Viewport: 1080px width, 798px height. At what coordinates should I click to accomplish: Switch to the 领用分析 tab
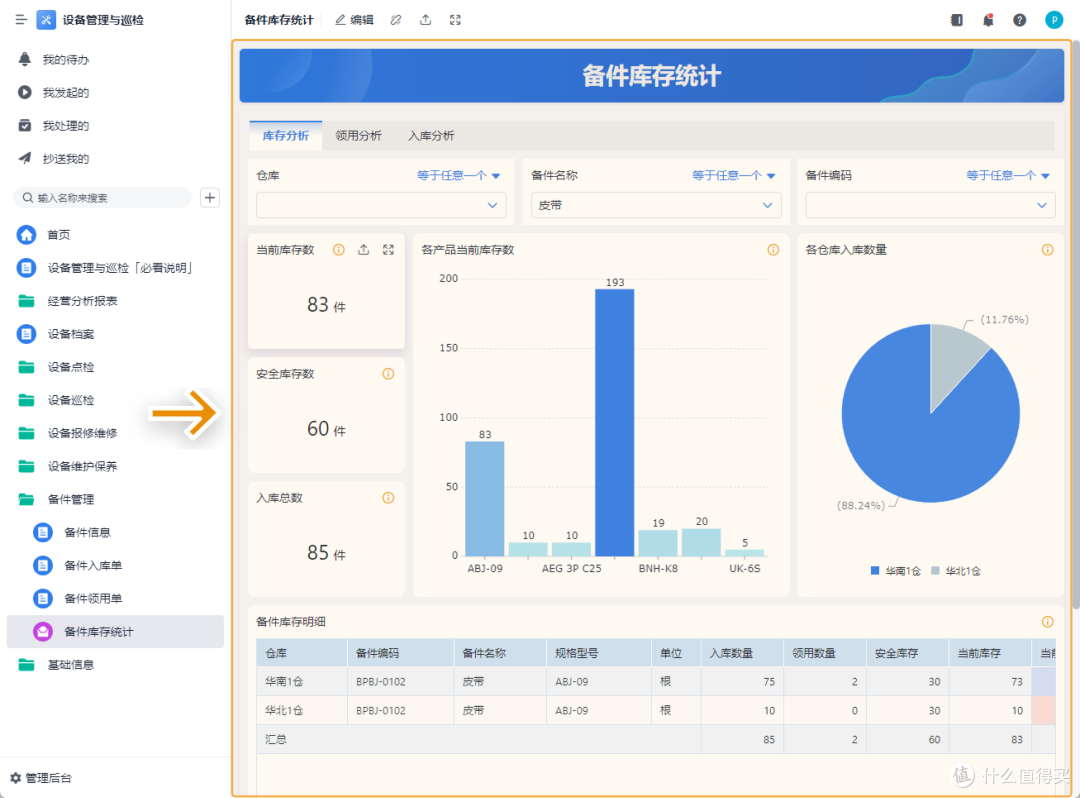point(358,136)
